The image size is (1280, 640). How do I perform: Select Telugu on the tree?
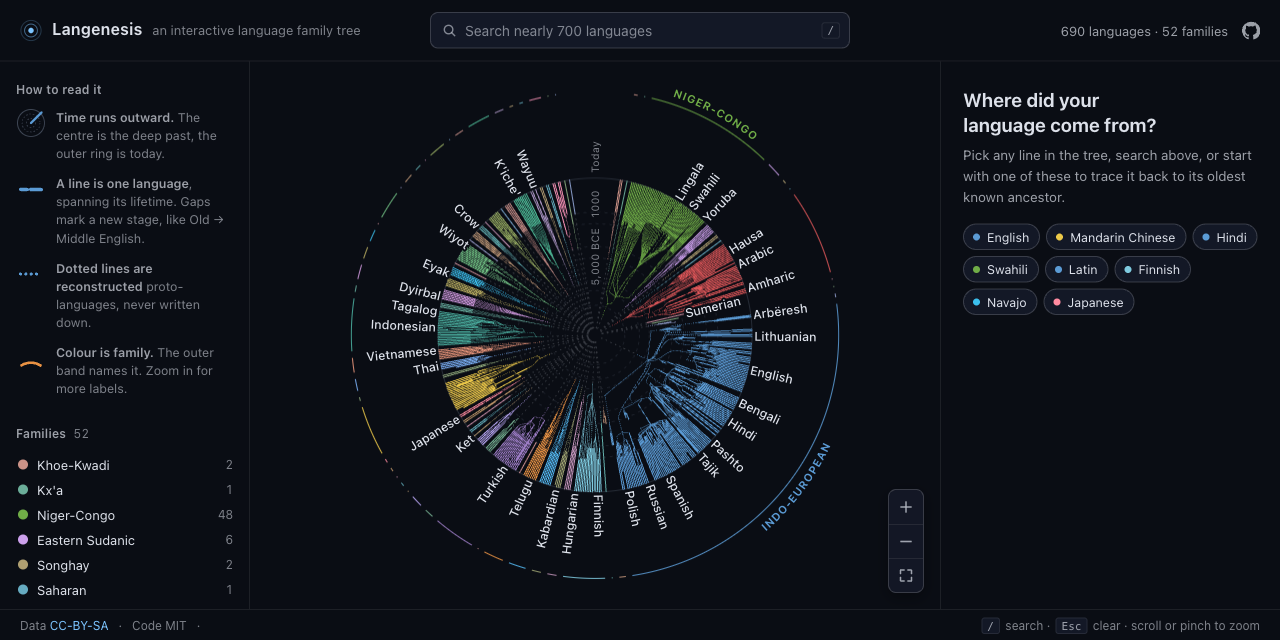tap(521, 496)
